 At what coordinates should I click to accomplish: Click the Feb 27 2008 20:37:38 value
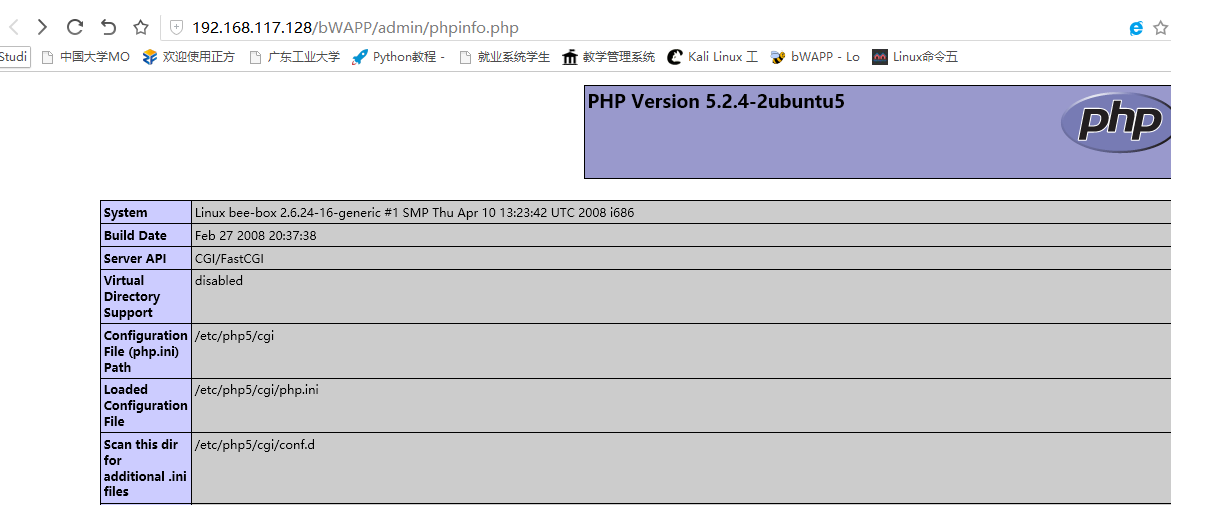coord(255,235)
